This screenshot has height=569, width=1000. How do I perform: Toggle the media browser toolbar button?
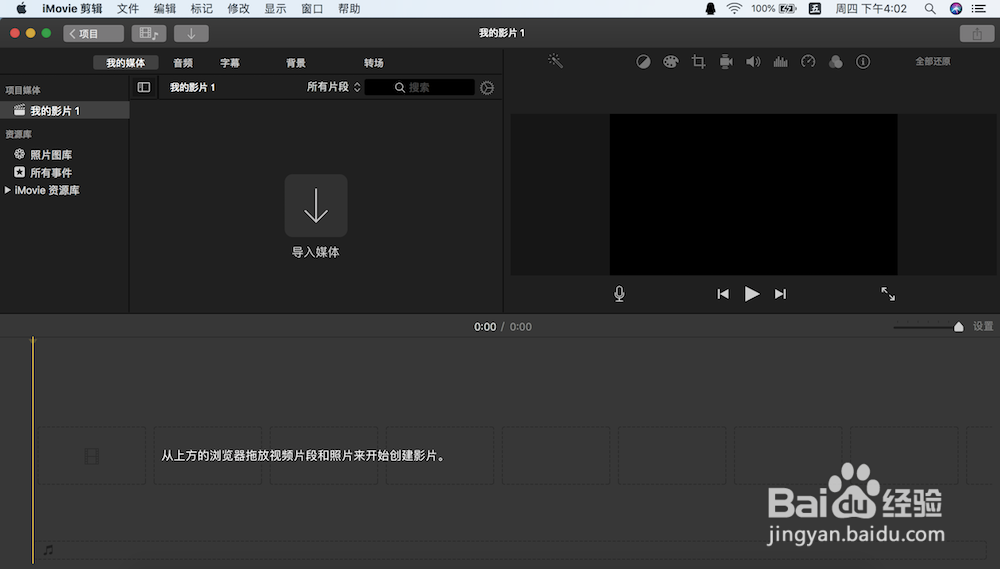pyautogui.click(x=149, y=33)
